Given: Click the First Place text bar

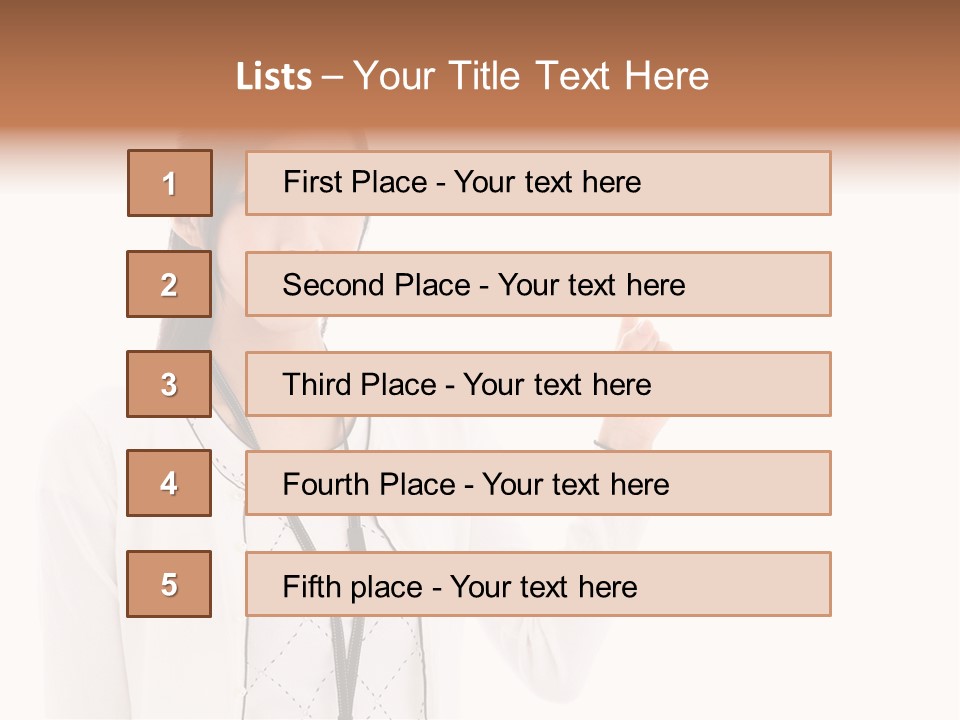Looking at the screenshot, I should (x=538, y=183).
